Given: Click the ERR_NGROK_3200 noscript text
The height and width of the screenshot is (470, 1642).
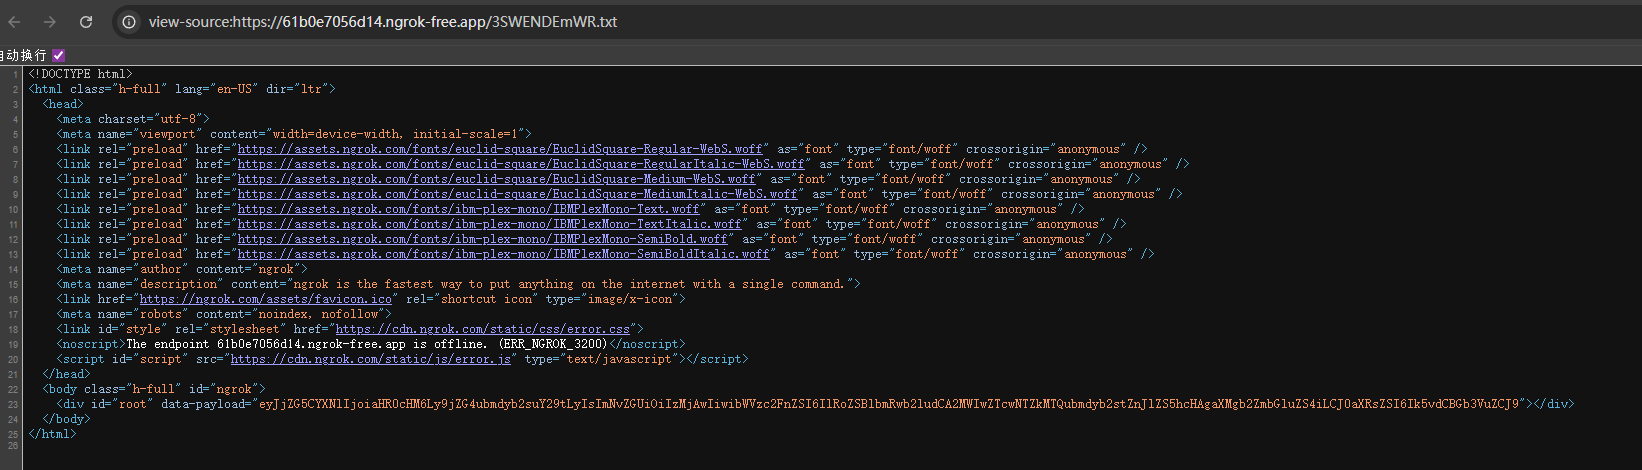Looking at the screenshot, I should pos(367,344).
